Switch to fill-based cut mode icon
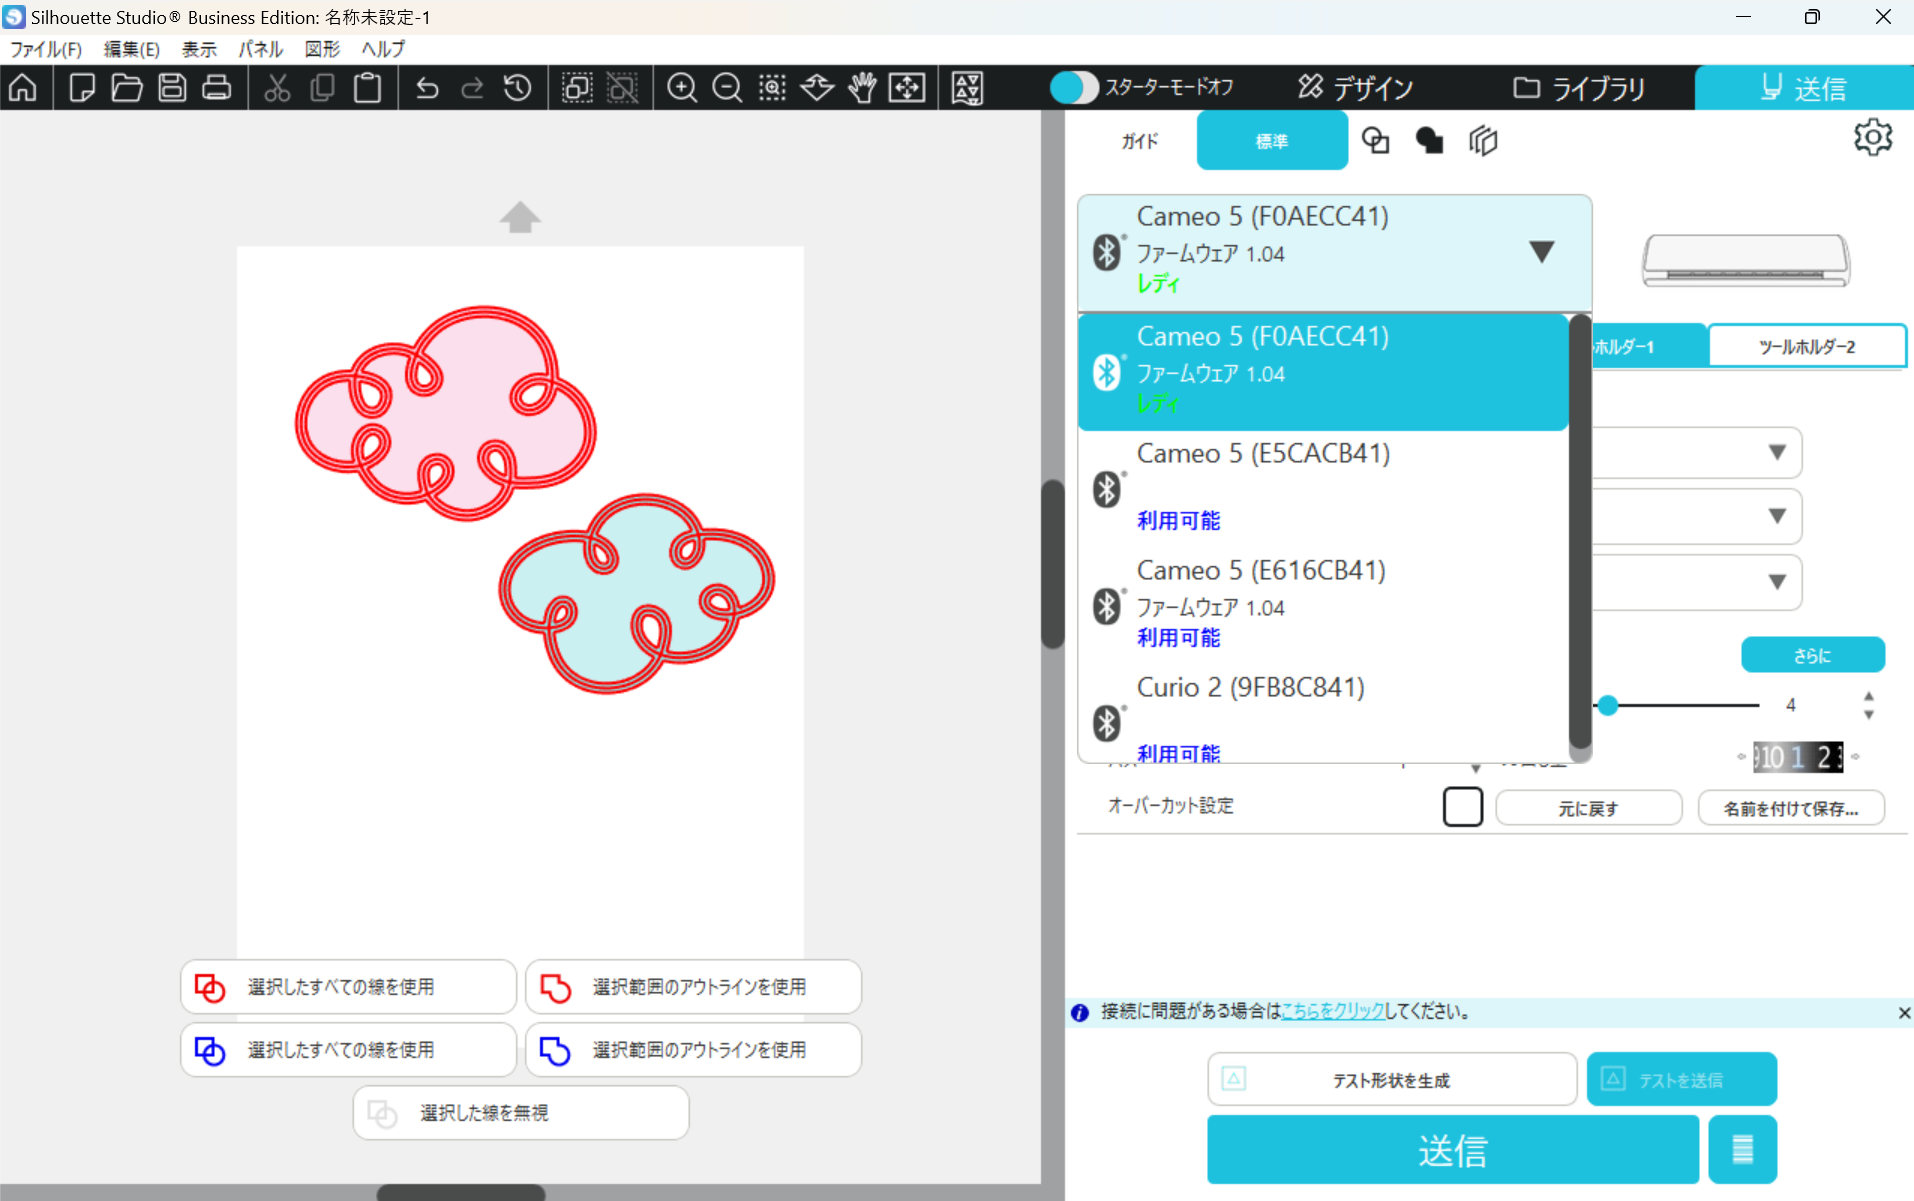 pyautogui.click(x=1429, y=141)
